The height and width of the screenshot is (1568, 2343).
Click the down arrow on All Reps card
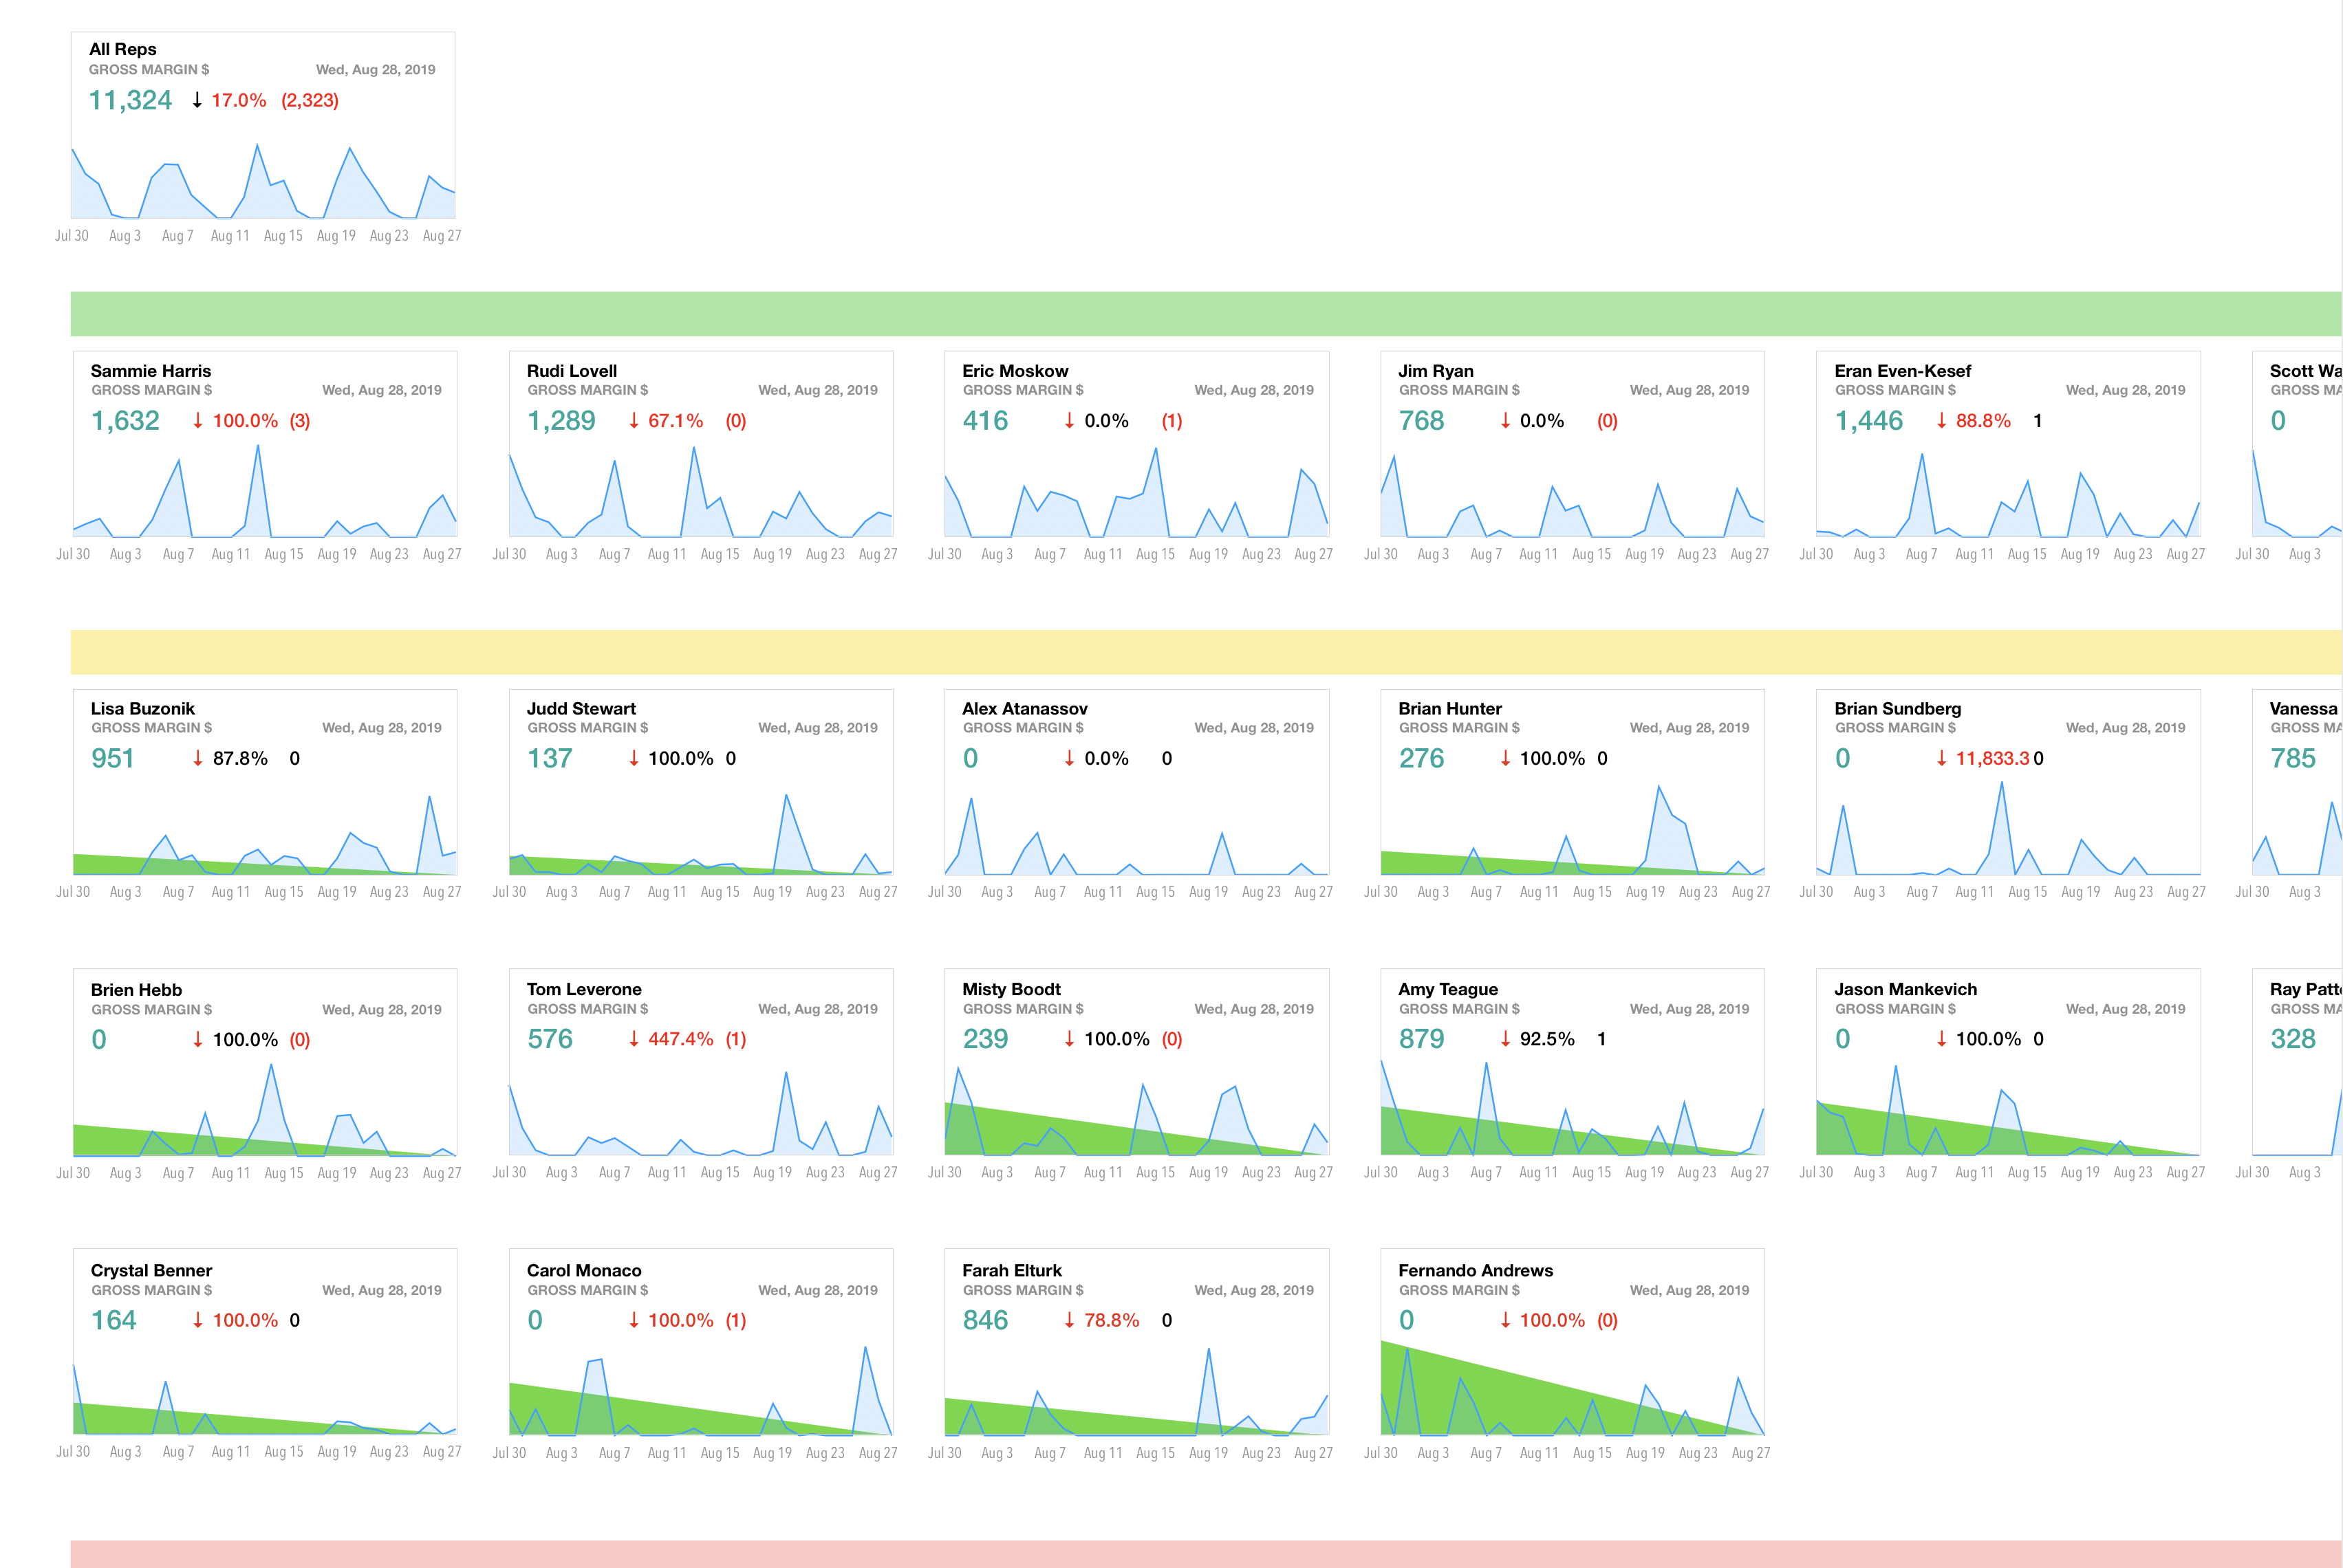point(197,100)
